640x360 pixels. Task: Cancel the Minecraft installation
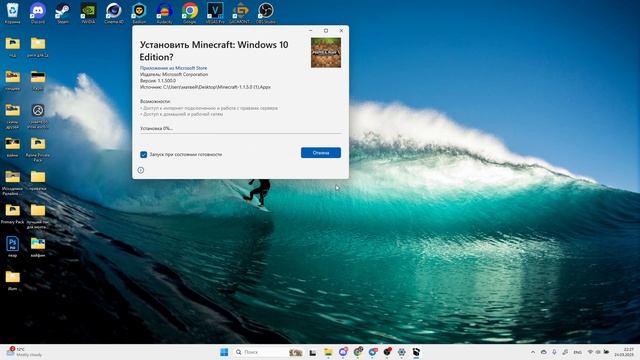click(321, 153)
